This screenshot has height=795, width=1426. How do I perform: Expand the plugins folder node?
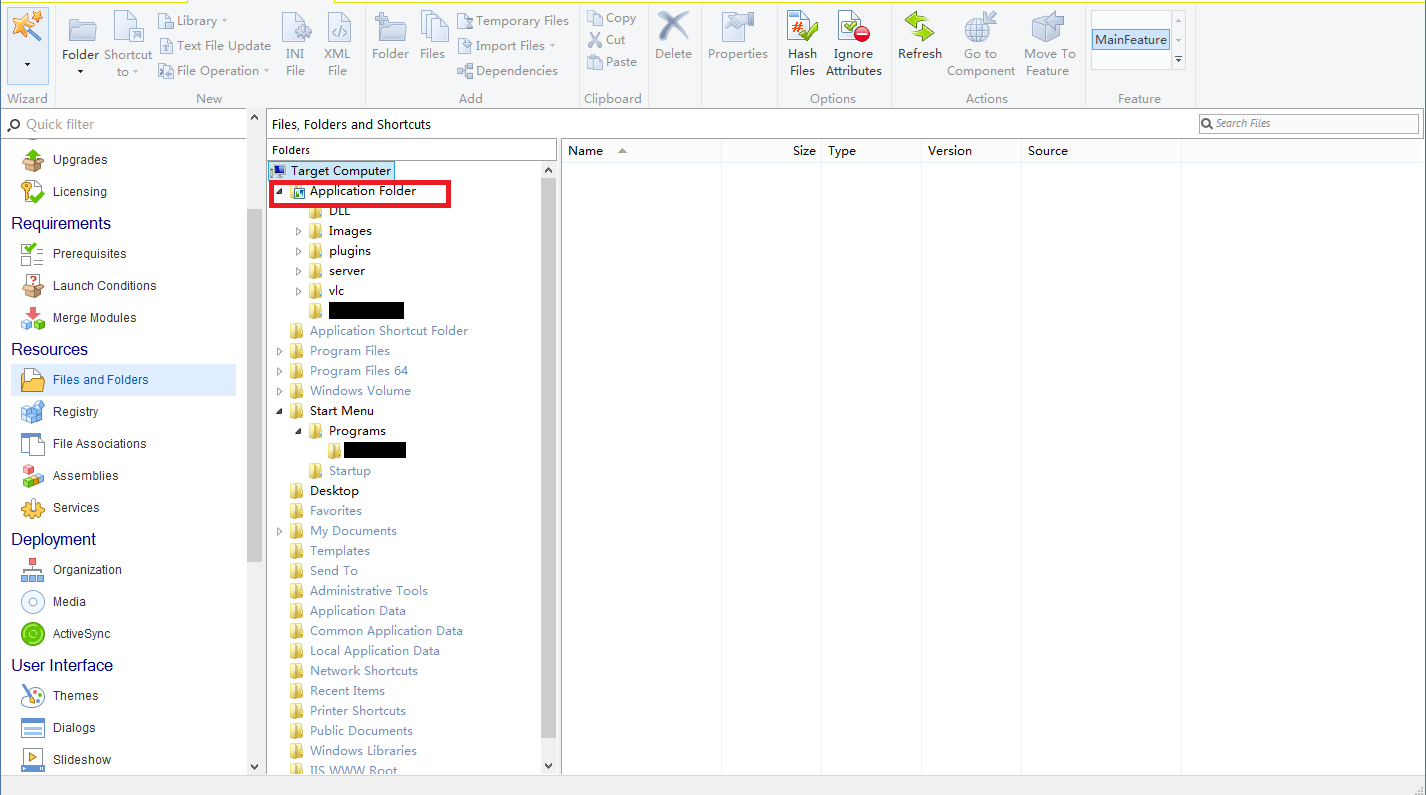point(298,251)
